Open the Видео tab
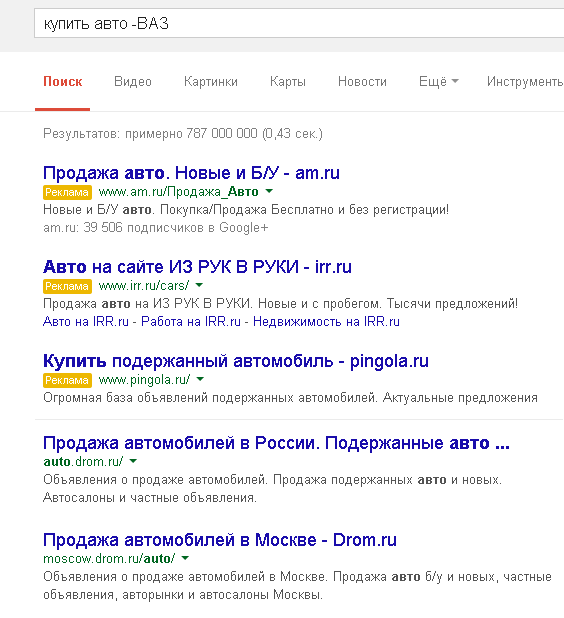The height and width of the screenshot is (618, 564). tap(133, 82)
